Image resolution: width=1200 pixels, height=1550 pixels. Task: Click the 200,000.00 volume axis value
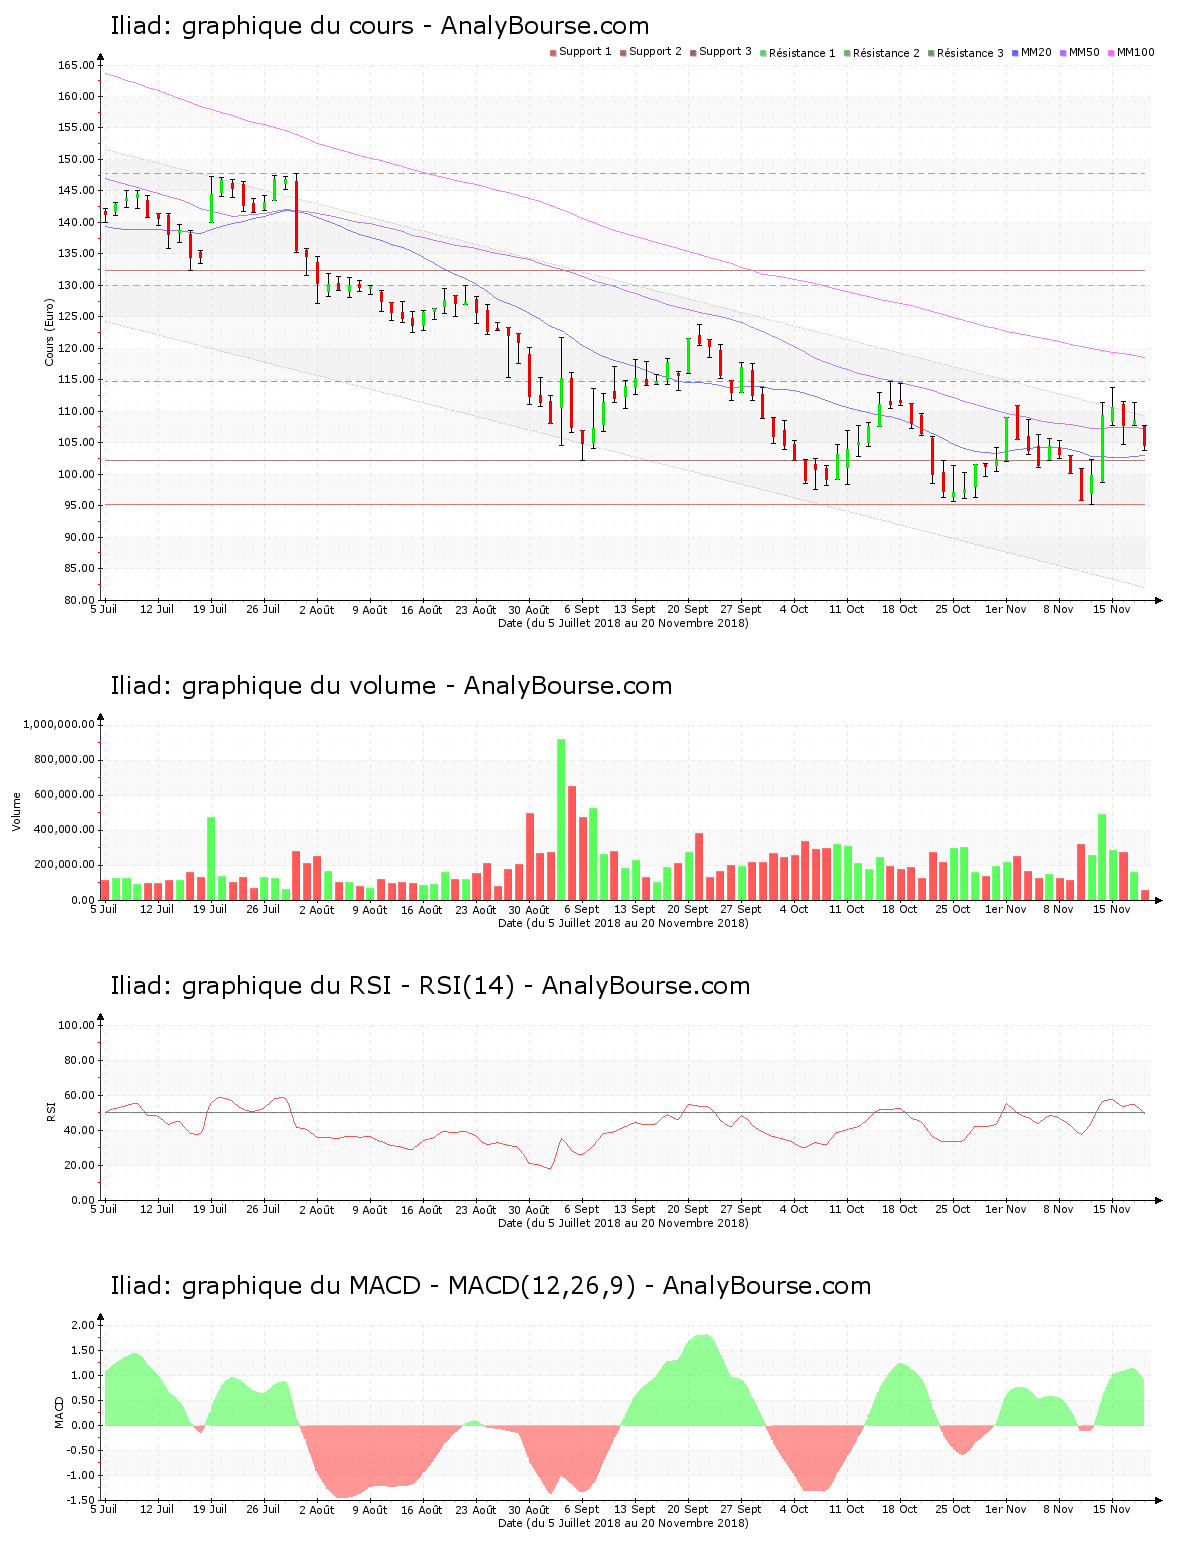coord(64,865)
